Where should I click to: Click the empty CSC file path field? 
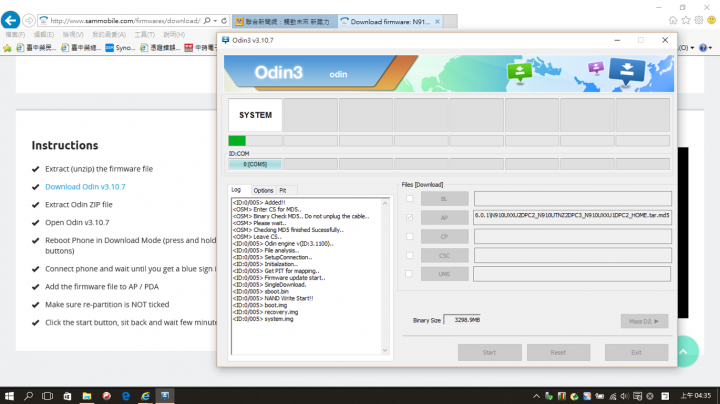click(573, 255)
